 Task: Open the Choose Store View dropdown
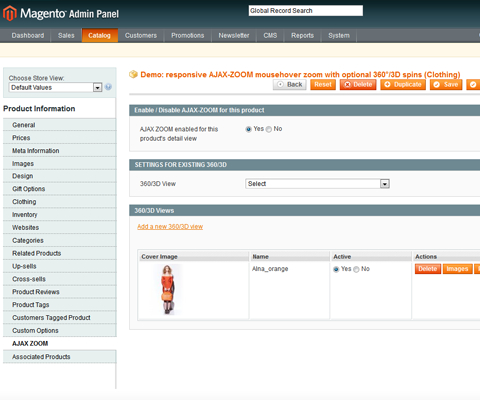click(55, 87)
